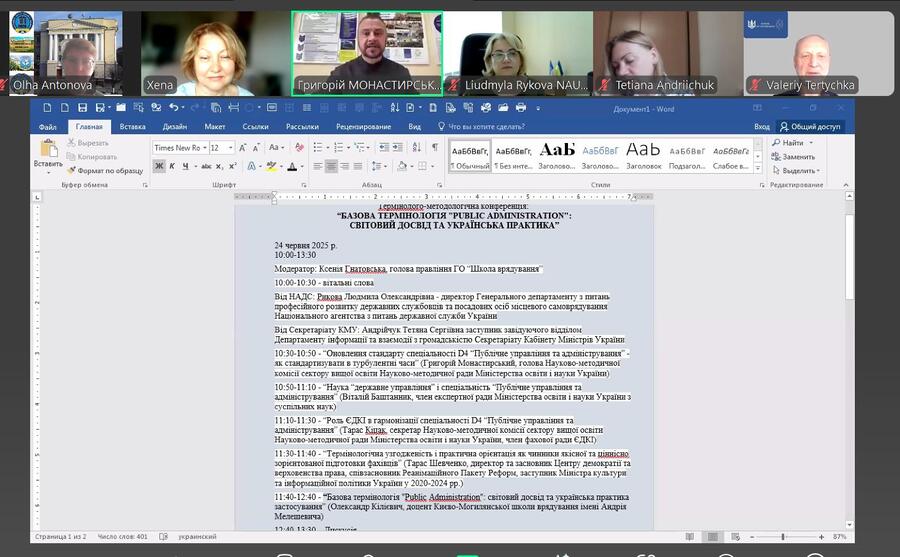Switch to the Вид tab

click(414, 127)
